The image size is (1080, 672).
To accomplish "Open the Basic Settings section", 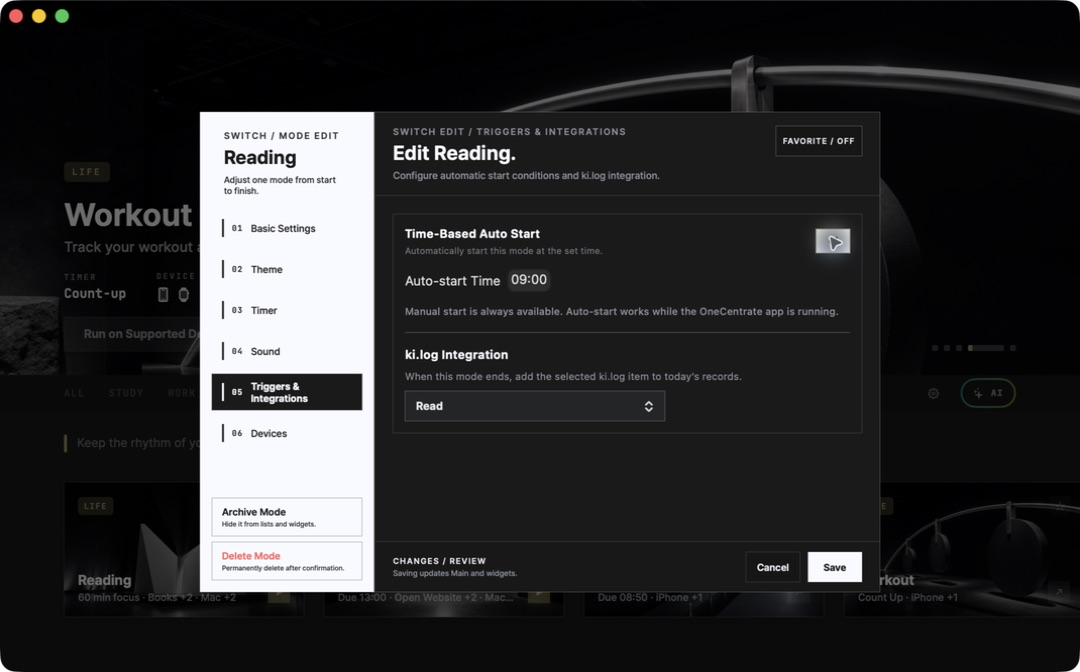I will [287, 229].
